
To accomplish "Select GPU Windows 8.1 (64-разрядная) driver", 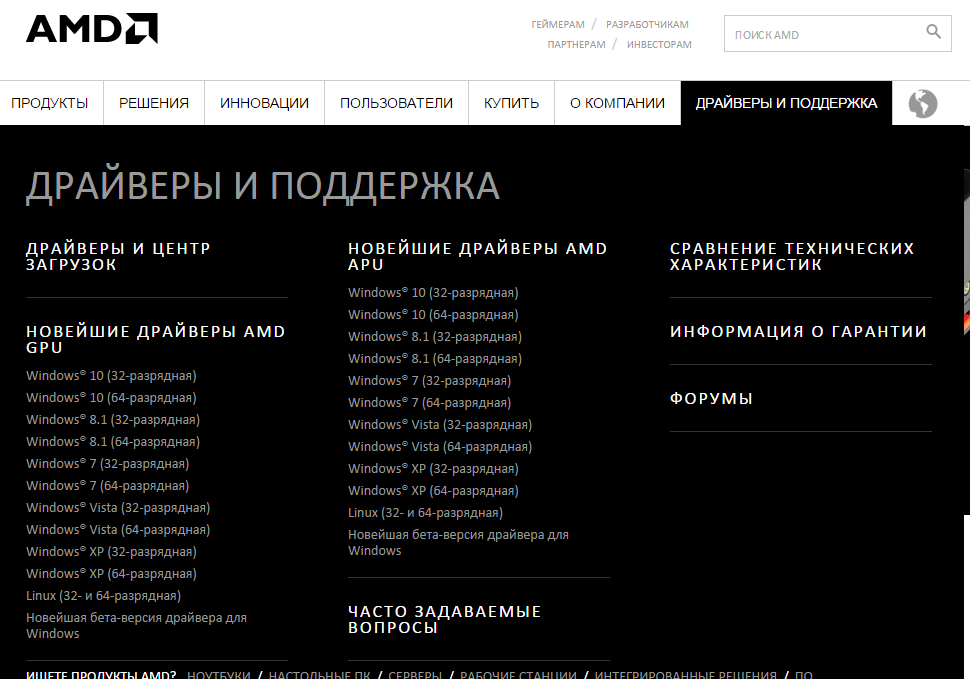I will point(113,442).
